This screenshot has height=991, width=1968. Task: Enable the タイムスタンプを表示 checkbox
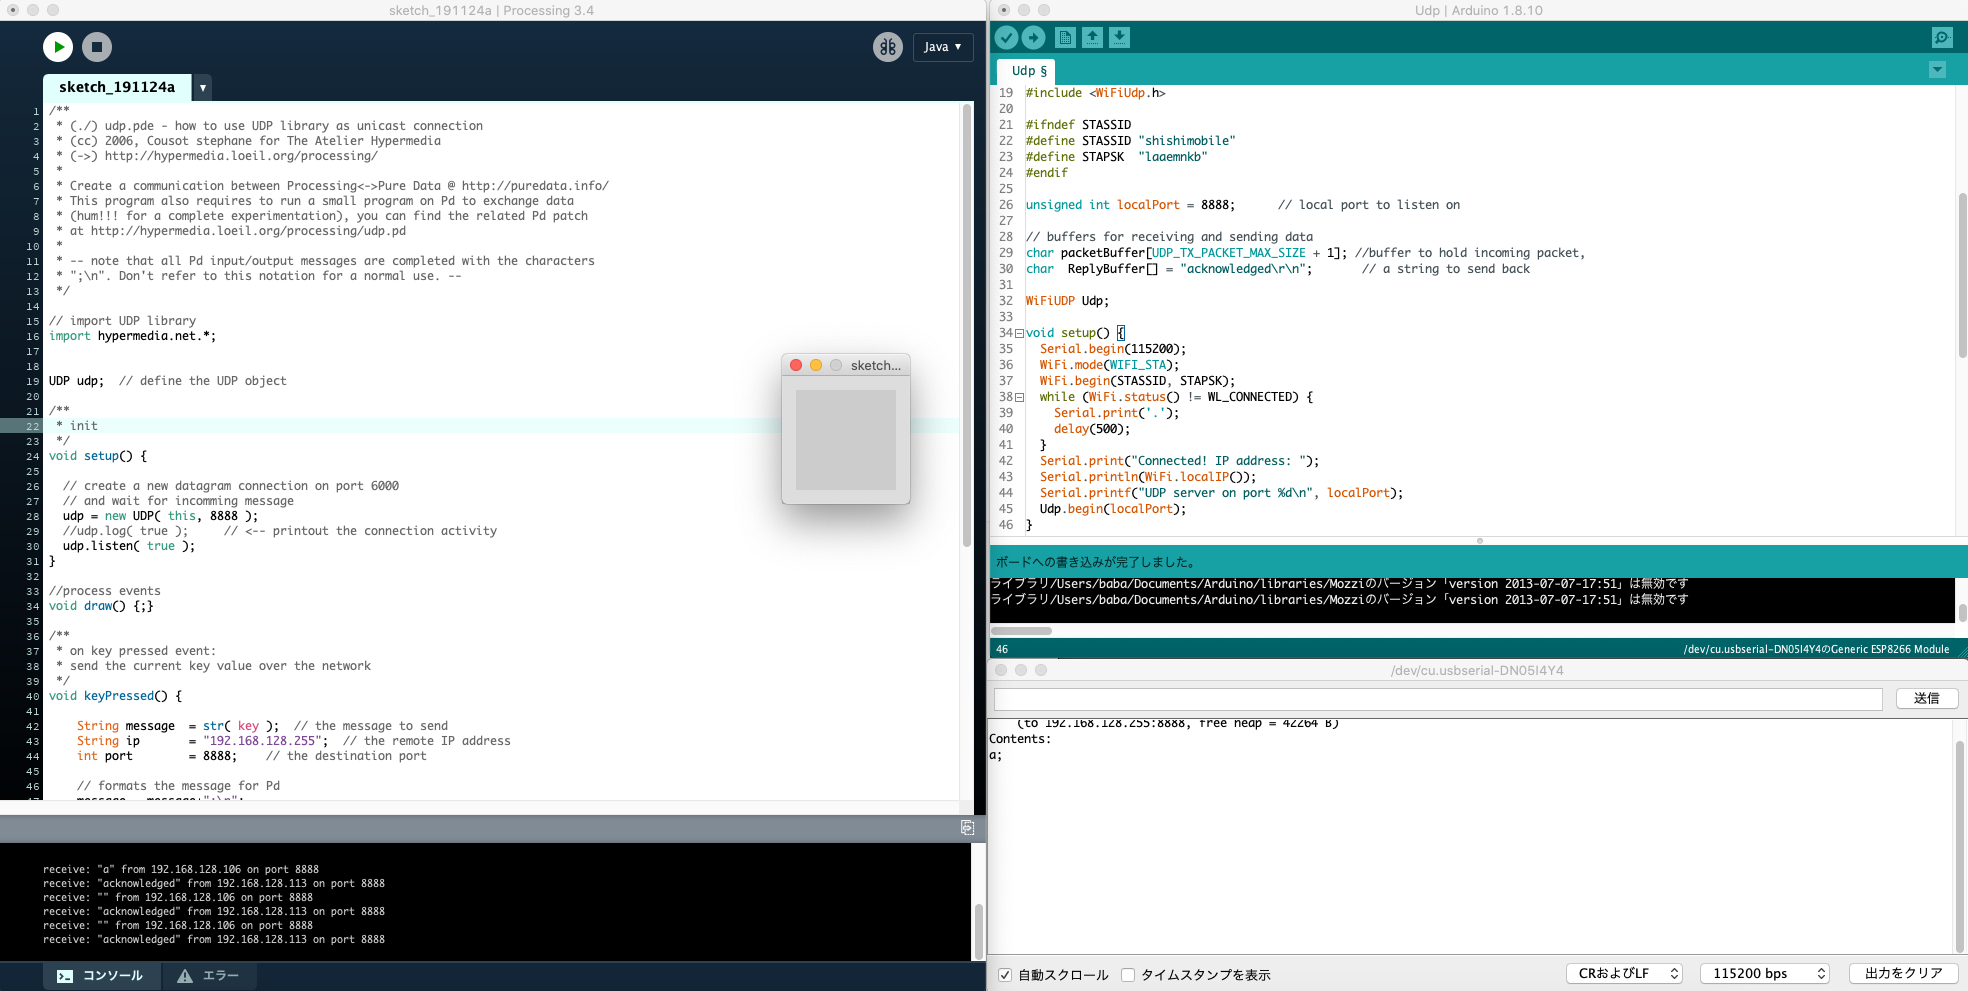pyautogui.click(x=1128, y=975)
